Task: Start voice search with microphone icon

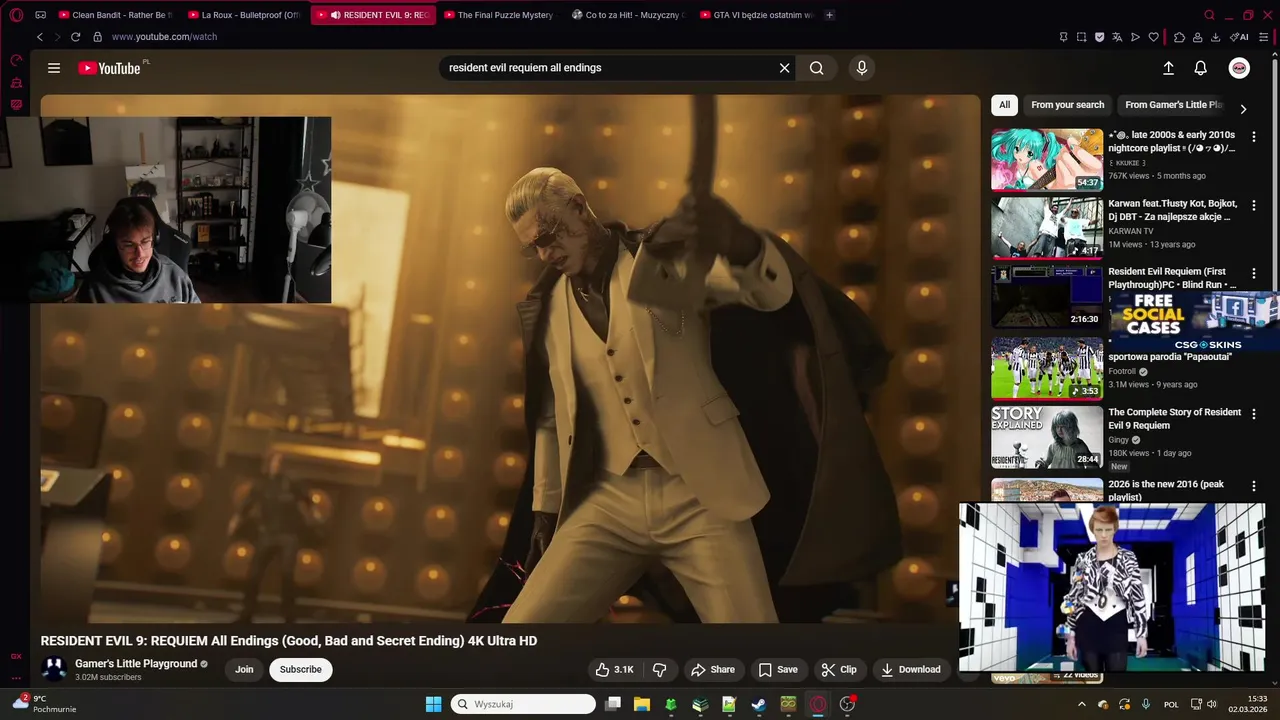Action: (x=862, y=68)
